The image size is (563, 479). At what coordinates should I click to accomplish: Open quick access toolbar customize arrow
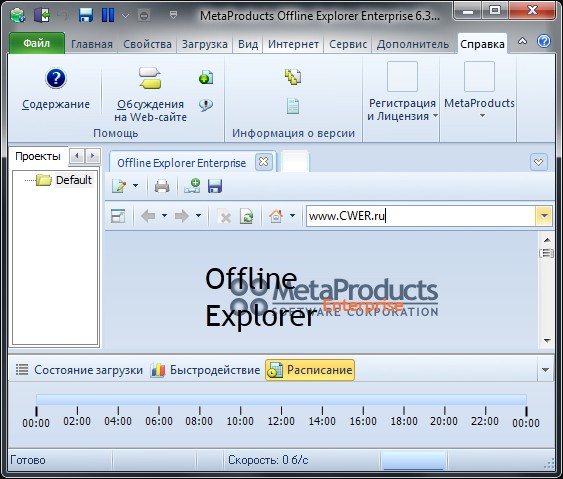173,15
